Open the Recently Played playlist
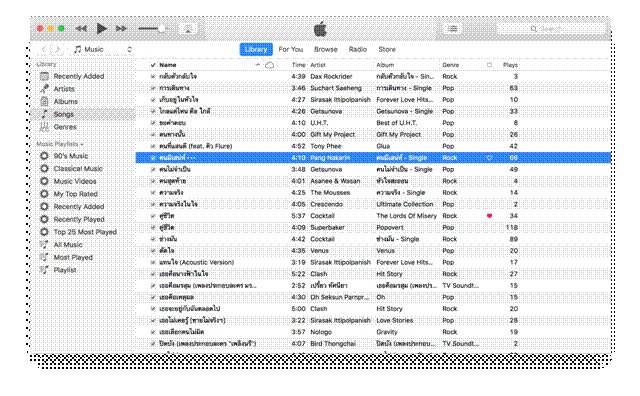The image size is (640, 396). 79,219
